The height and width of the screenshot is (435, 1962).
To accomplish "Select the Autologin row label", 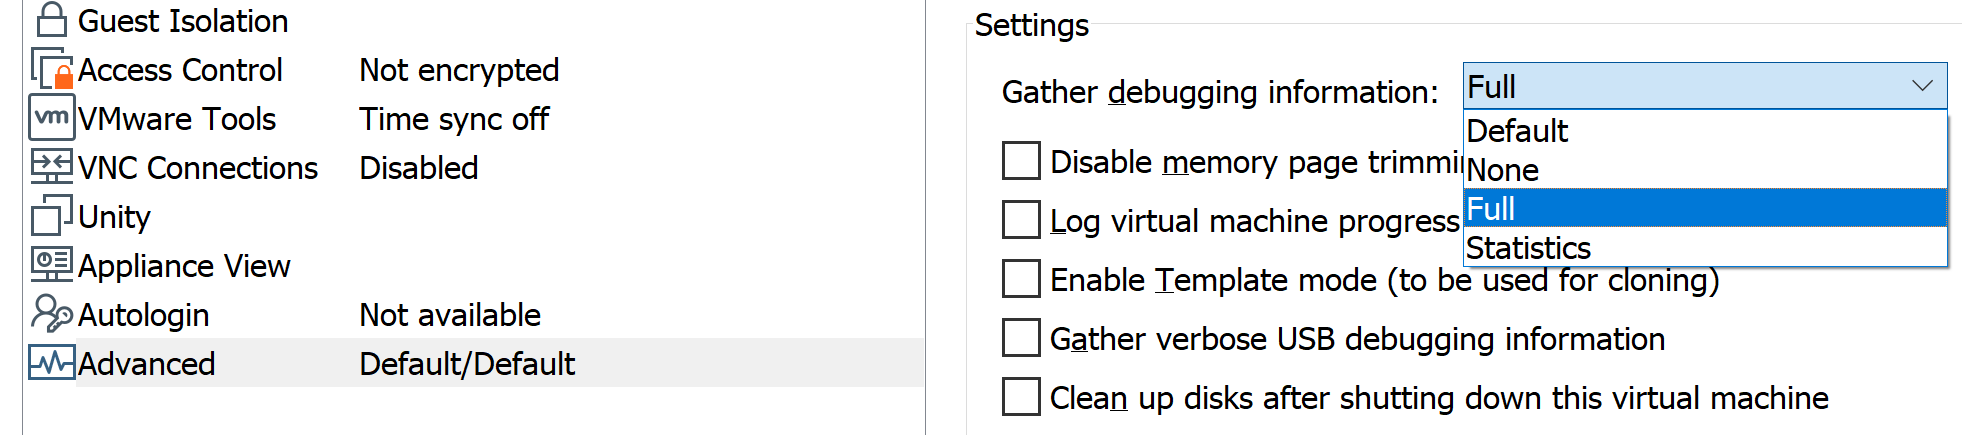I will point(144,315).
